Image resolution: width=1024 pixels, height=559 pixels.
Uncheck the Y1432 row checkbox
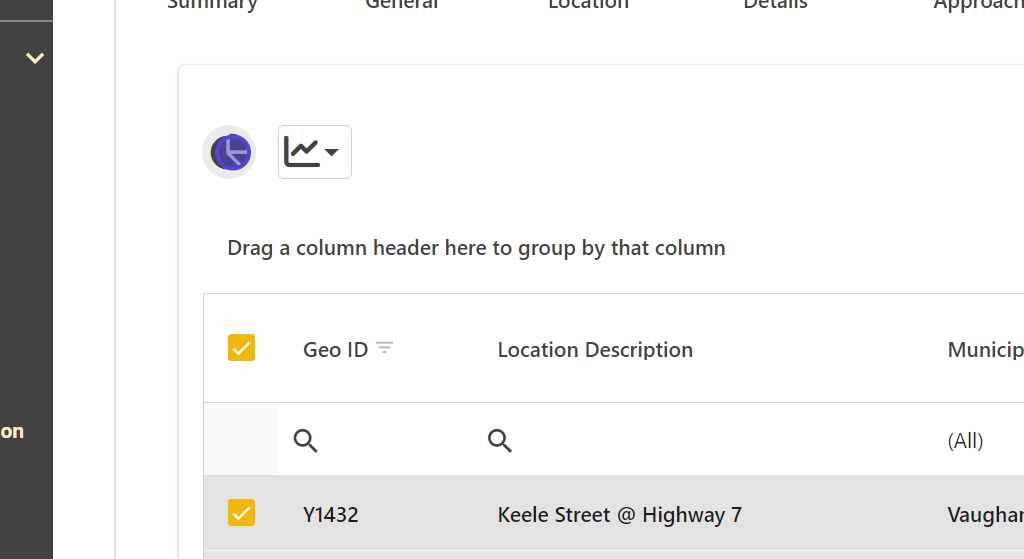241,513
